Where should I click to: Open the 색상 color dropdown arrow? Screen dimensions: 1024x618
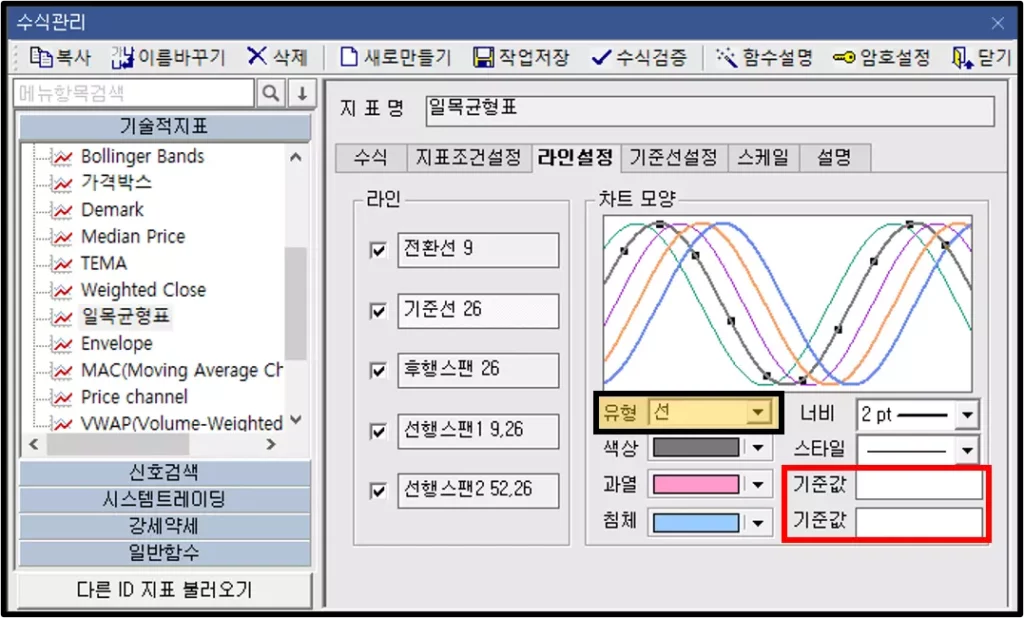tap(758, 448)
